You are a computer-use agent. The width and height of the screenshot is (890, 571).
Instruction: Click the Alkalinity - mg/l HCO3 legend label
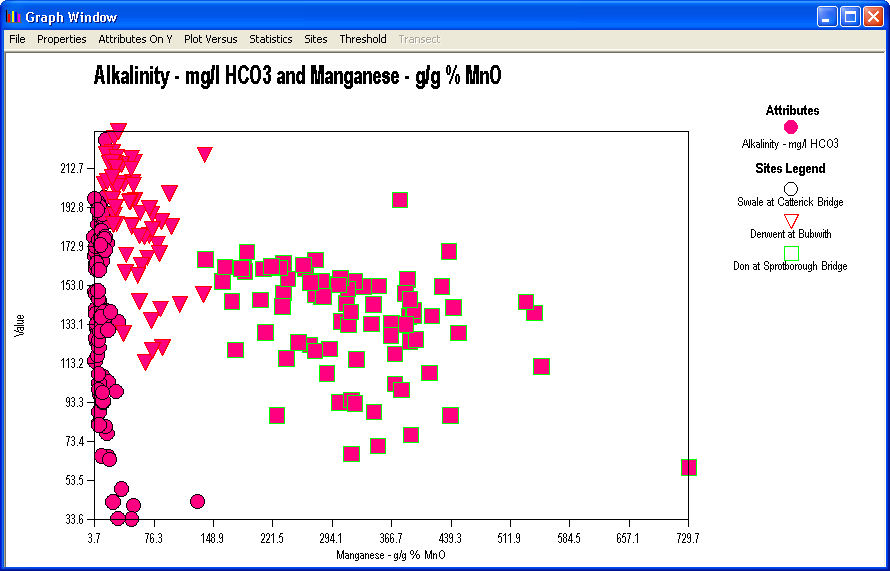coord(790,144)
